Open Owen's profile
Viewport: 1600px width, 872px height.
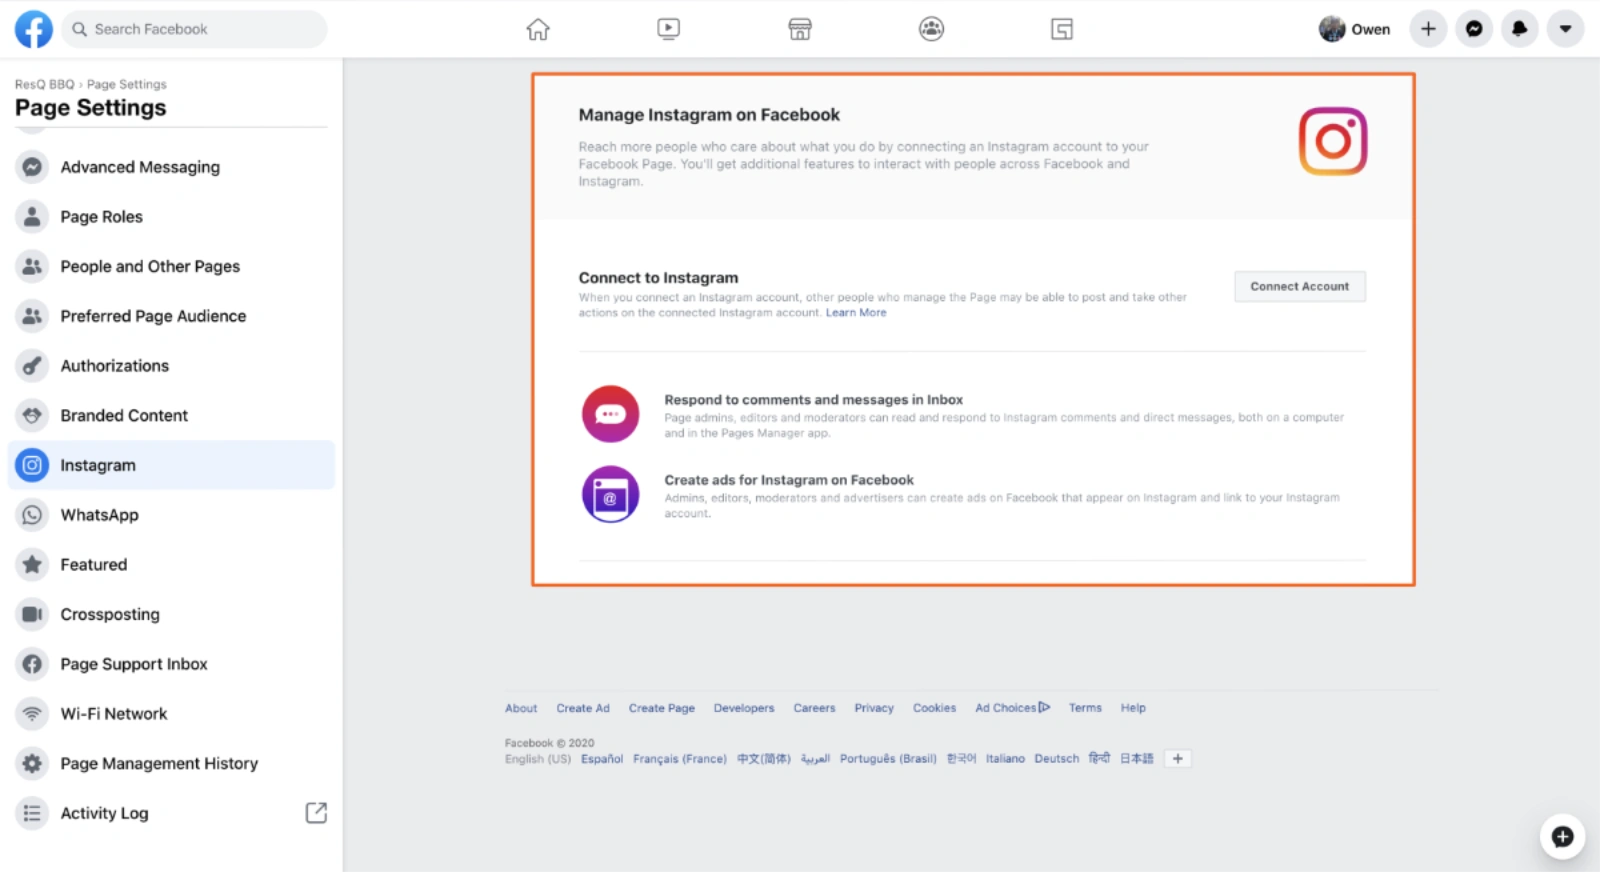(x=1355, y=29)
